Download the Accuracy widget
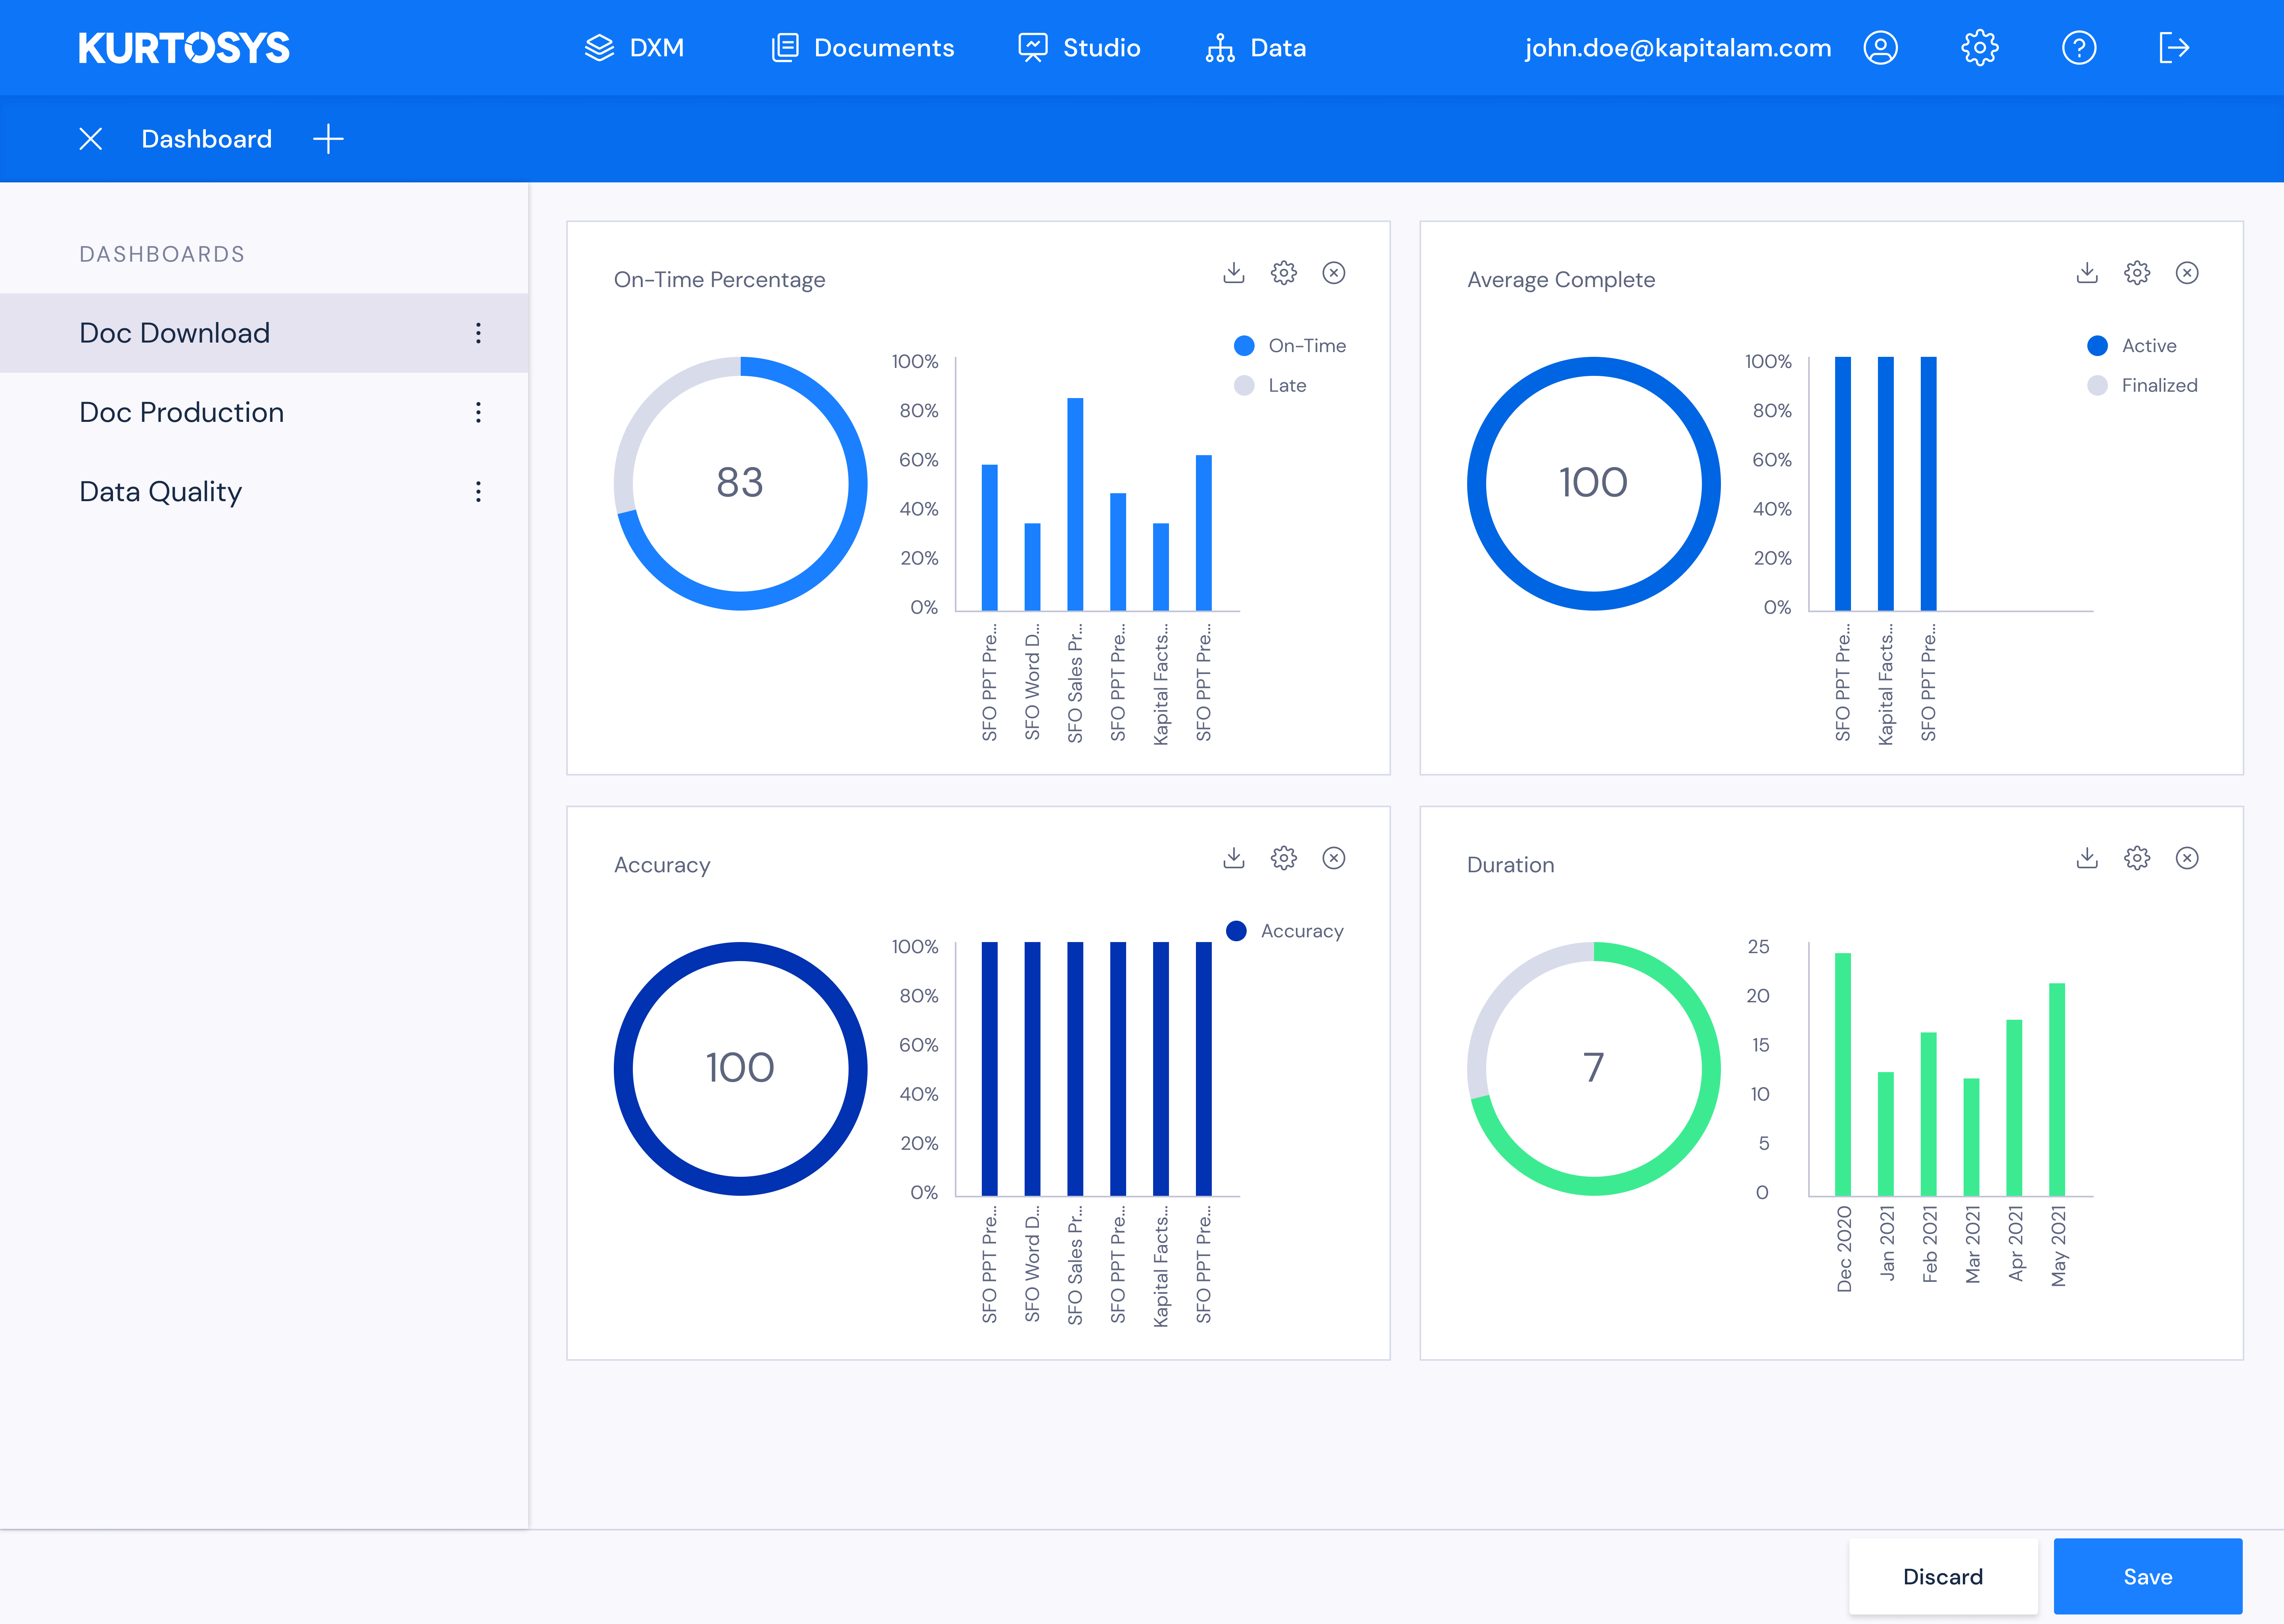This screenshot has width=2284, height=1624. click(x=1234, y=858)
